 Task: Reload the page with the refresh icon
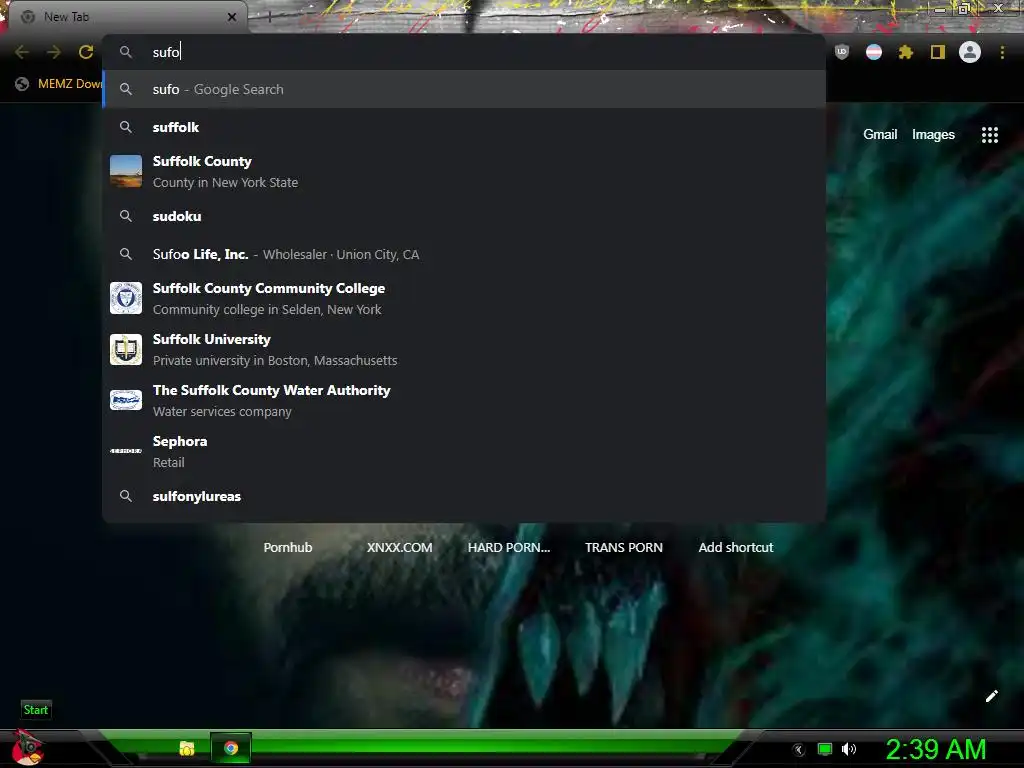pyautogui.click(x=86, y=52)
